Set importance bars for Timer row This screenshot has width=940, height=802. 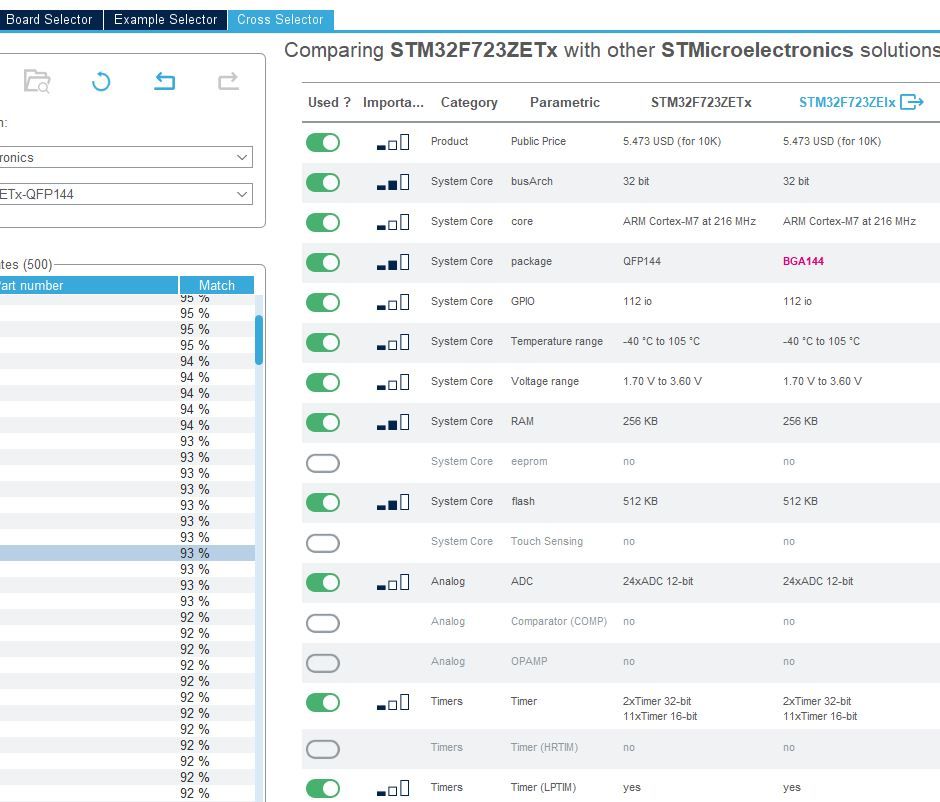[393, 702]
